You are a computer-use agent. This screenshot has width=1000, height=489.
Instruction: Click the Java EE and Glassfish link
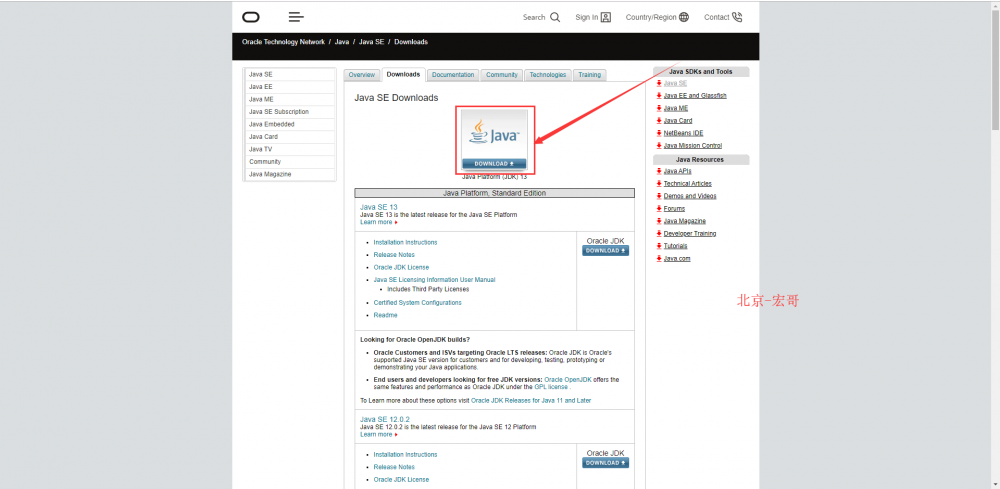point(695,96)
